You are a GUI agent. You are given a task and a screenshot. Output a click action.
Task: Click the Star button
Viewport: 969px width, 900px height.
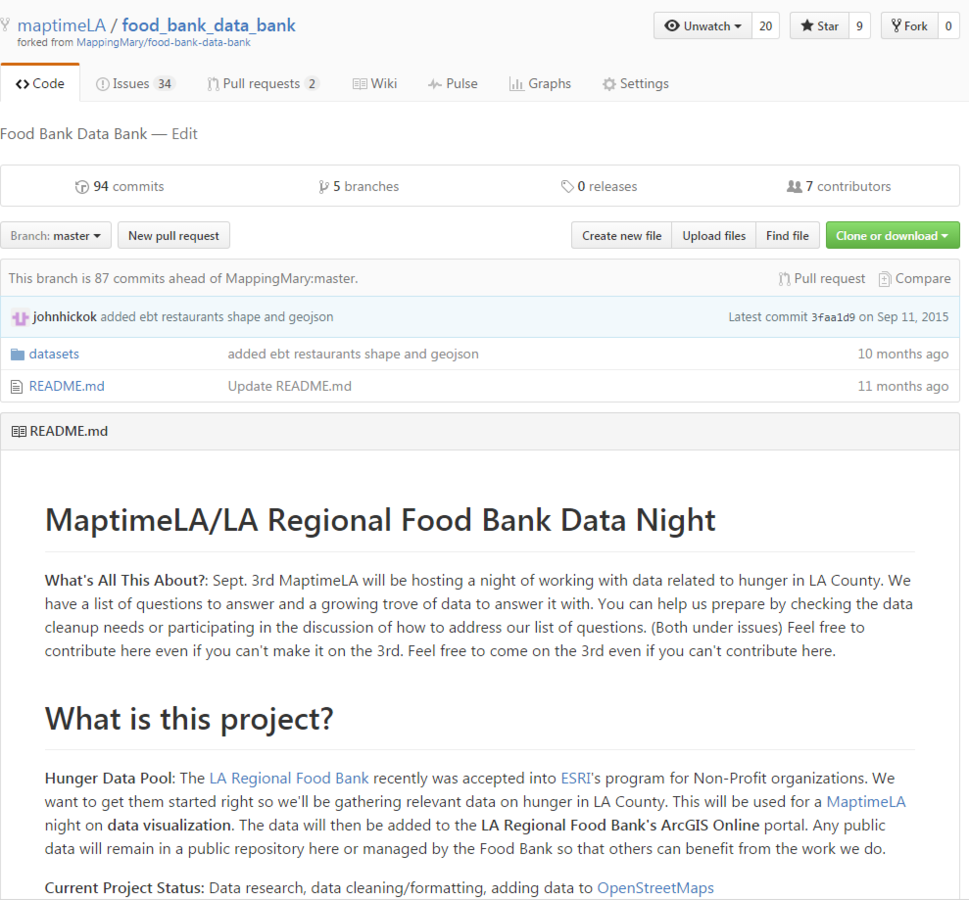(x=819, y=26)
